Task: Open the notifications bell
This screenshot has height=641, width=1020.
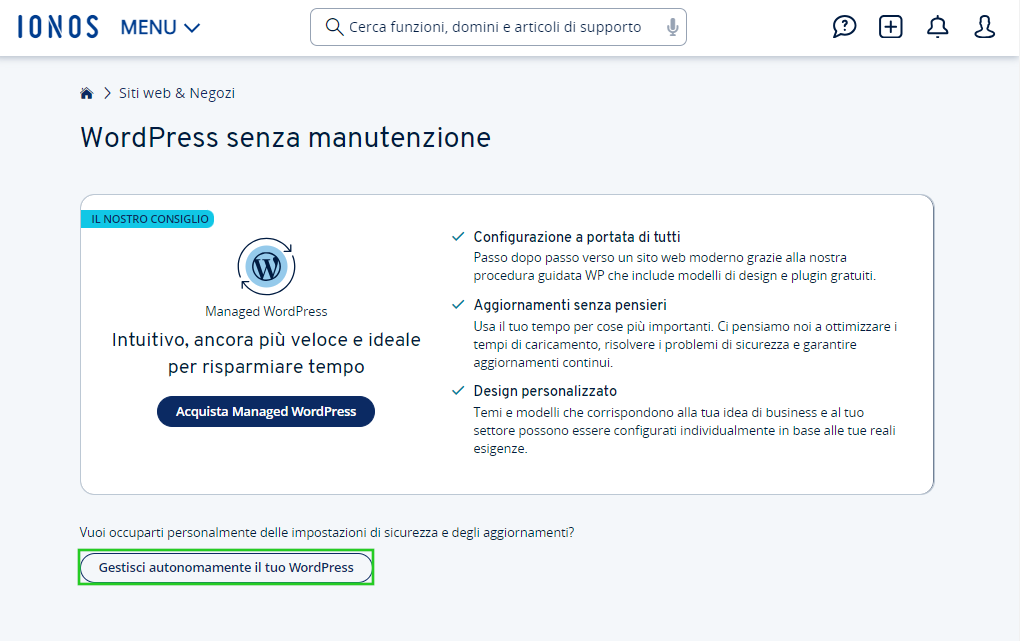Action: 937,27
